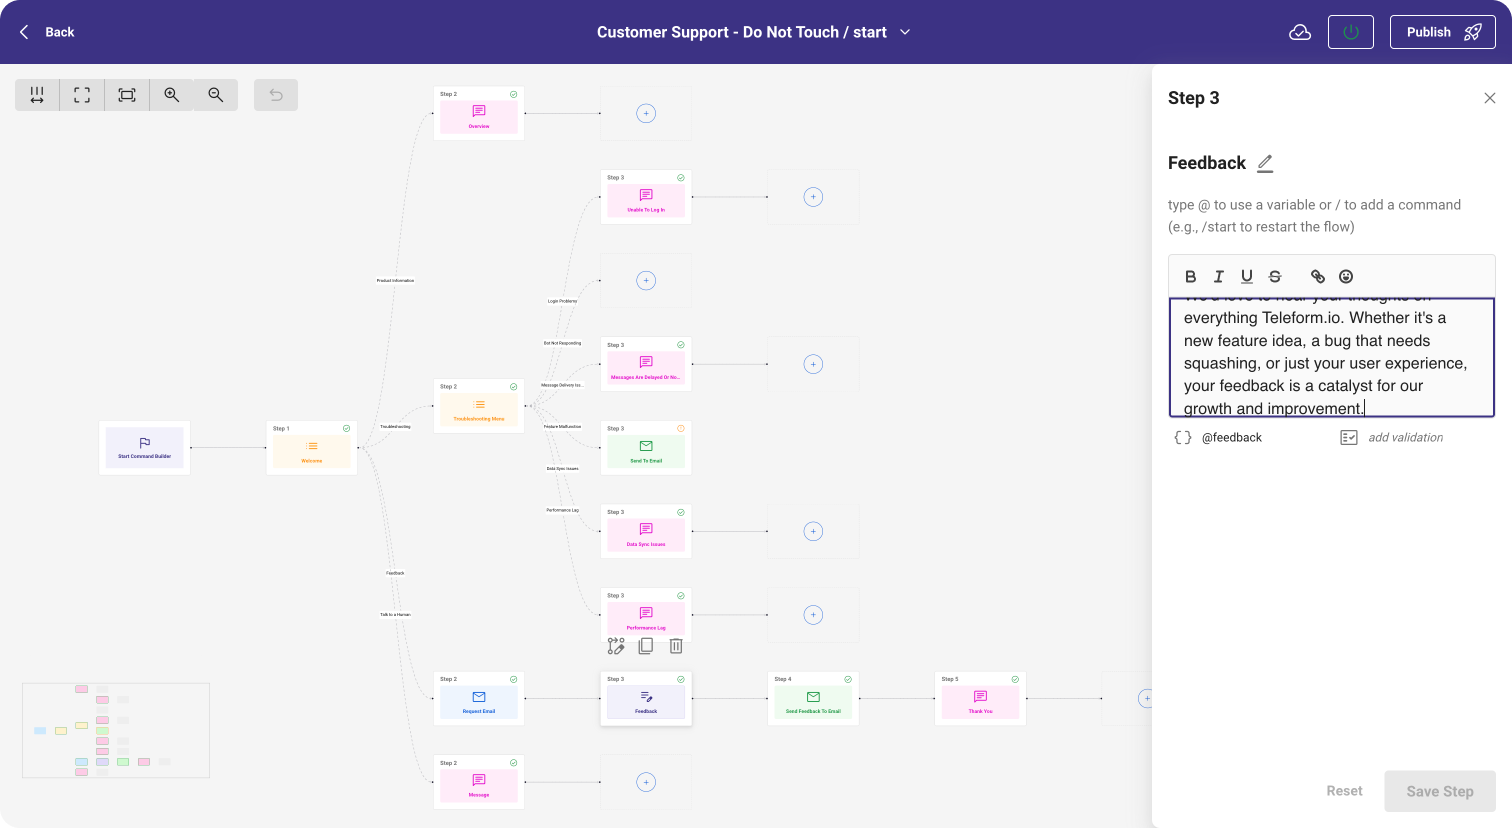Select the Request Email node

tap(479, 699)
